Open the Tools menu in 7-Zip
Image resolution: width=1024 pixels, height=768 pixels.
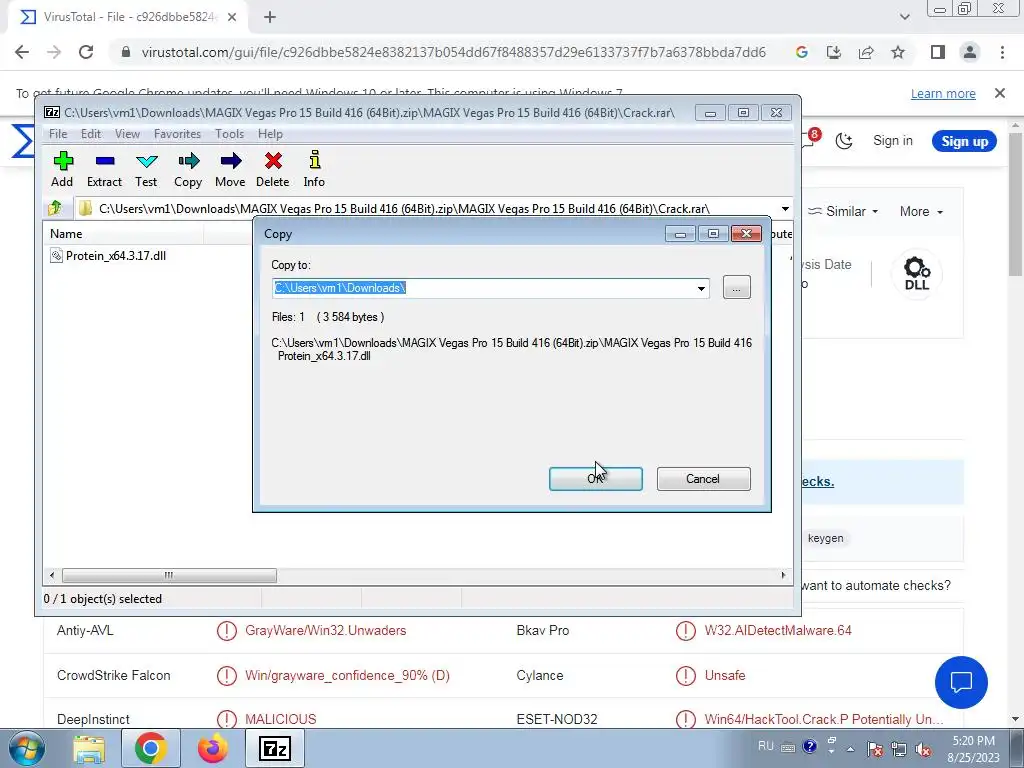[x=229, y=134]
